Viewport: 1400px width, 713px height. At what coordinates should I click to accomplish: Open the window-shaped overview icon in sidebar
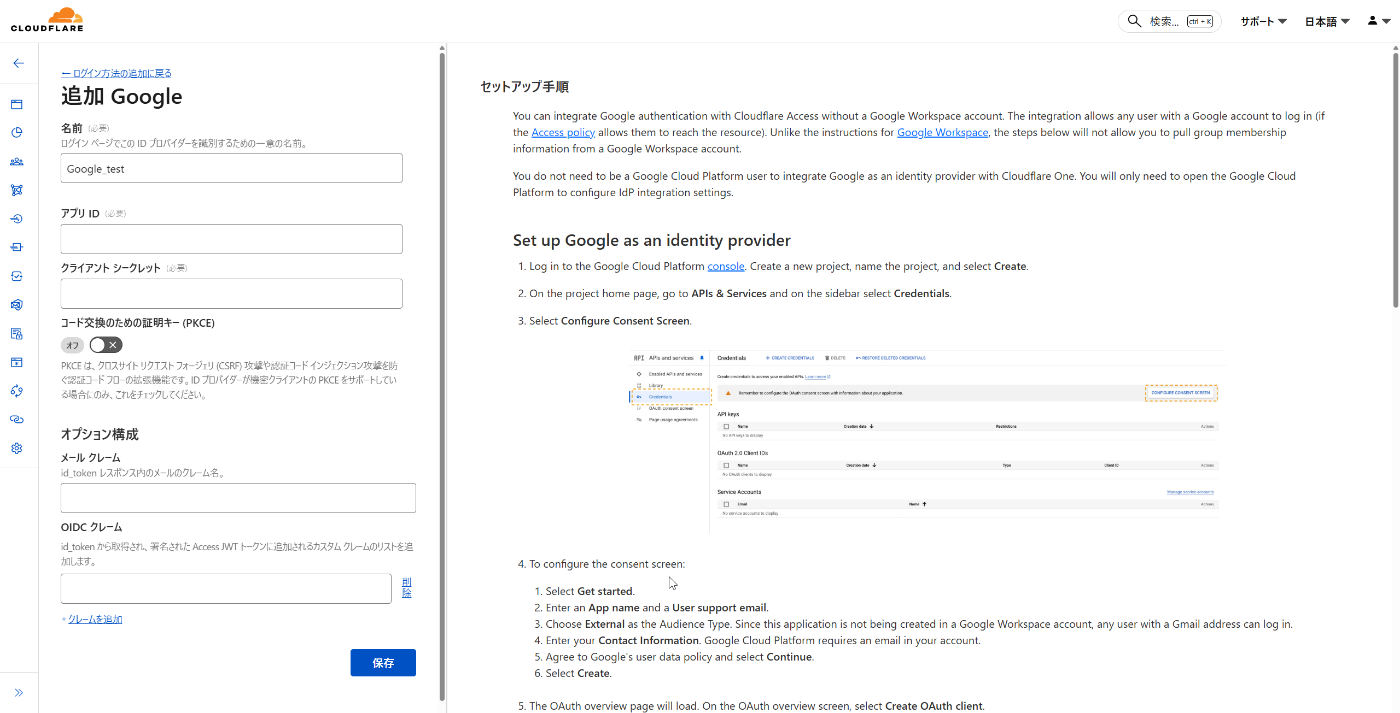[17, 104]
